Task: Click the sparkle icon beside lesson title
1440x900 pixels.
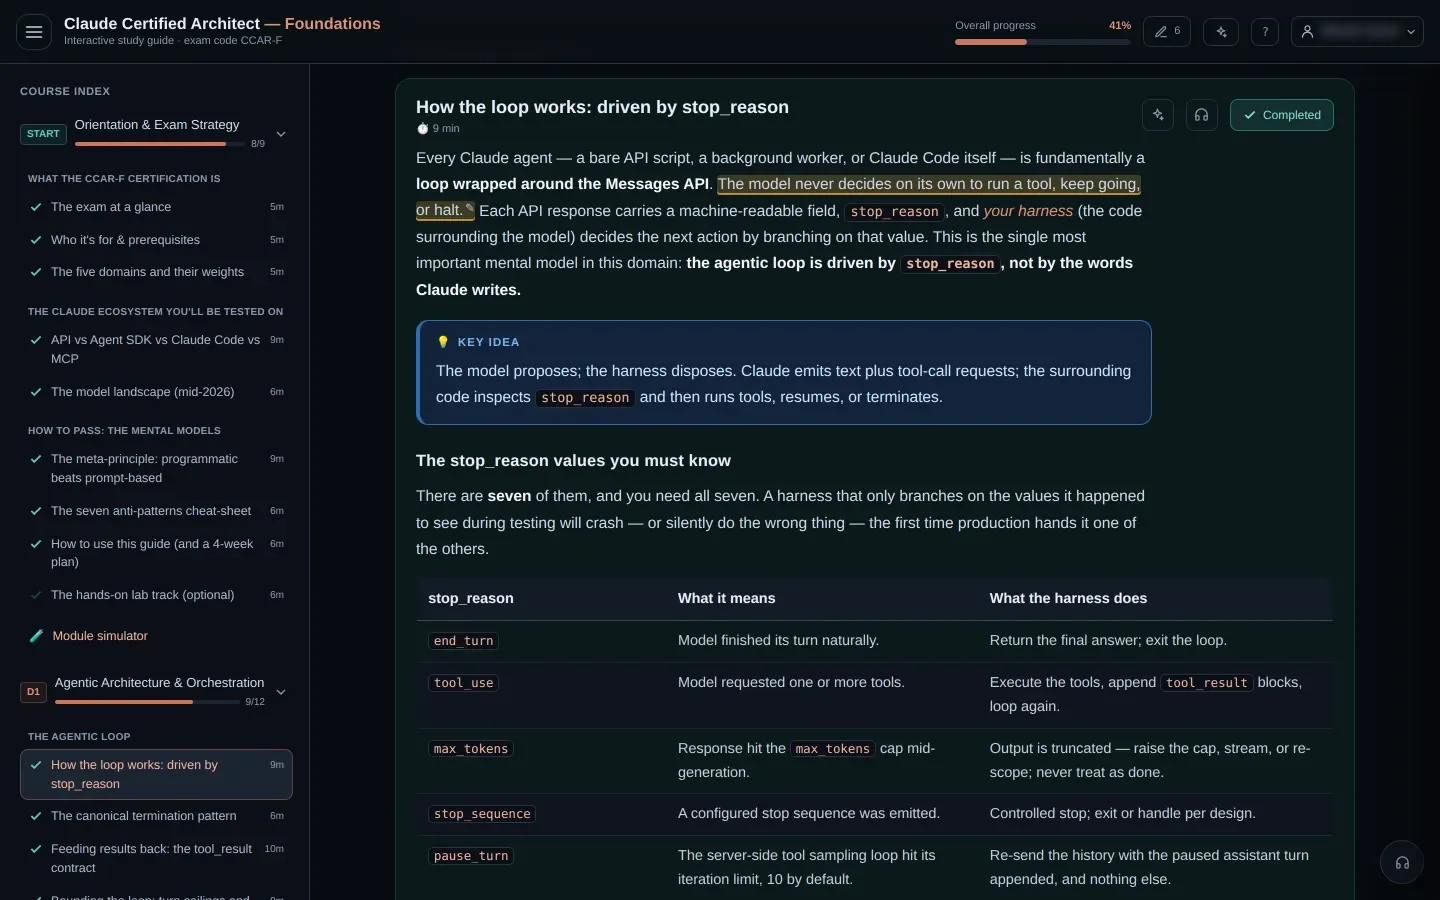Action: 1158,115
